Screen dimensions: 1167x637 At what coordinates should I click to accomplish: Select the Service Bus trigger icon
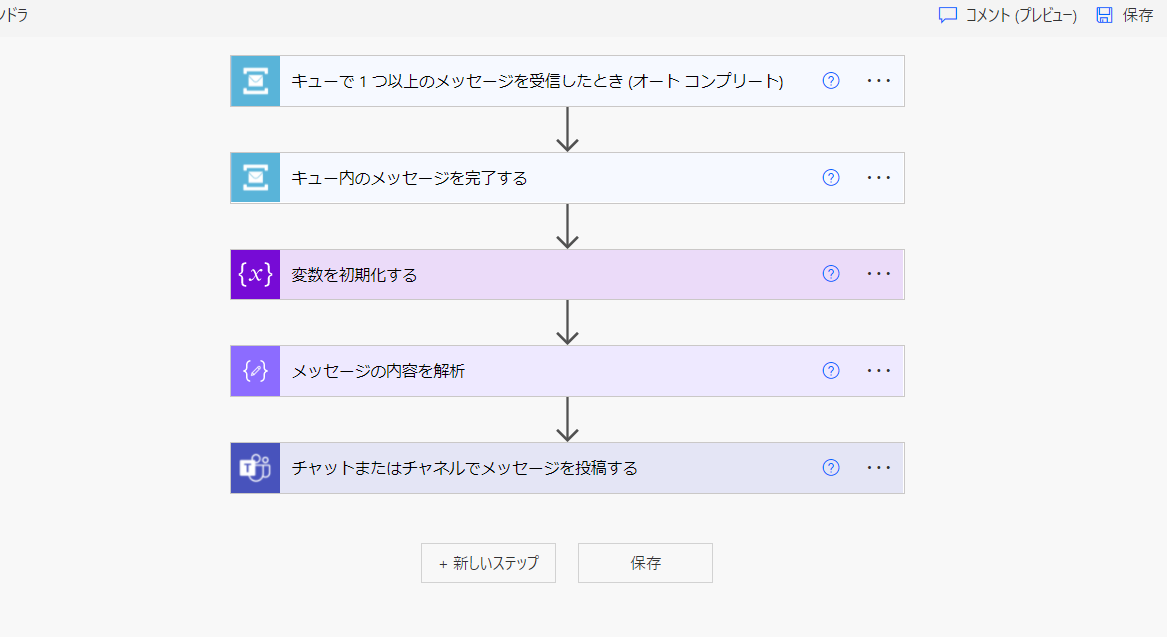[x=255, y=81]
